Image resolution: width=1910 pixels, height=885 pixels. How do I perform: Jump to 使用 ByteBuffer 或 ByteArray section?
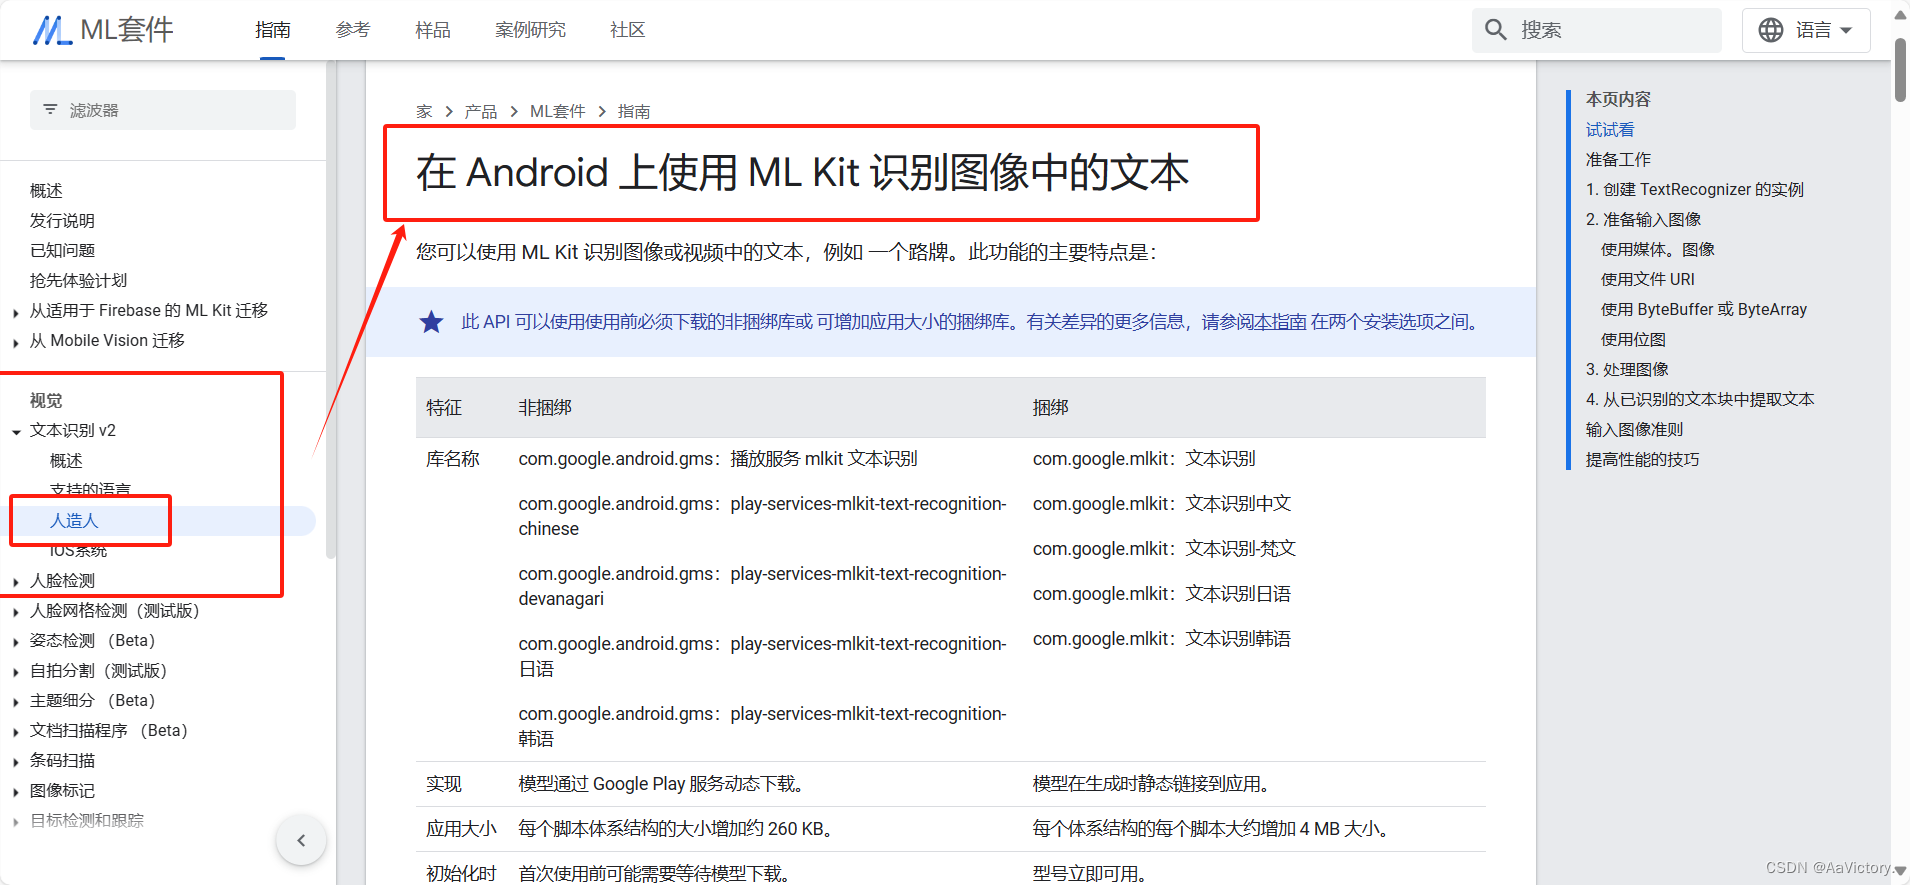click(x=1704, y=310)
